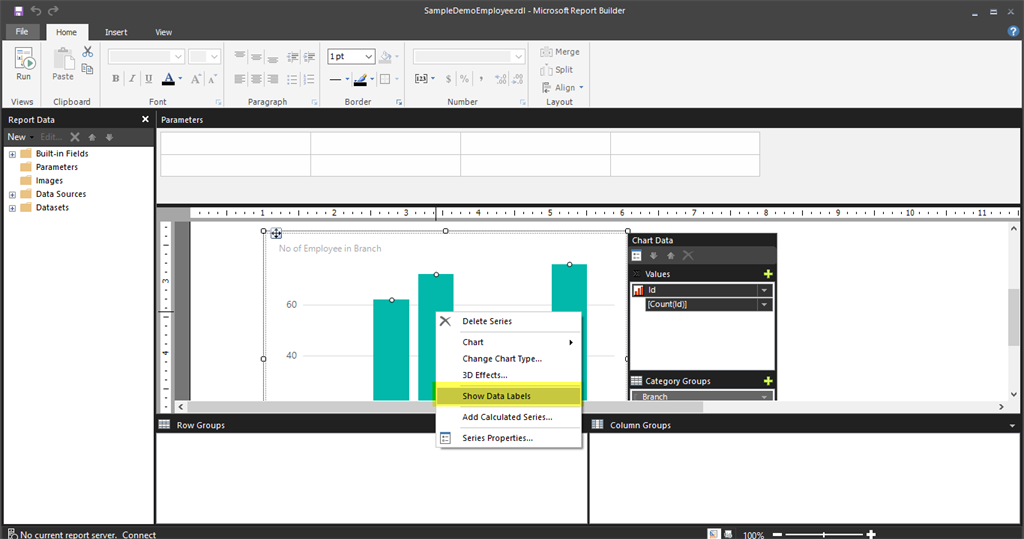Align paragraph right
The height and width of the screenshot is (539, 1024).
(x=272, y=79)
